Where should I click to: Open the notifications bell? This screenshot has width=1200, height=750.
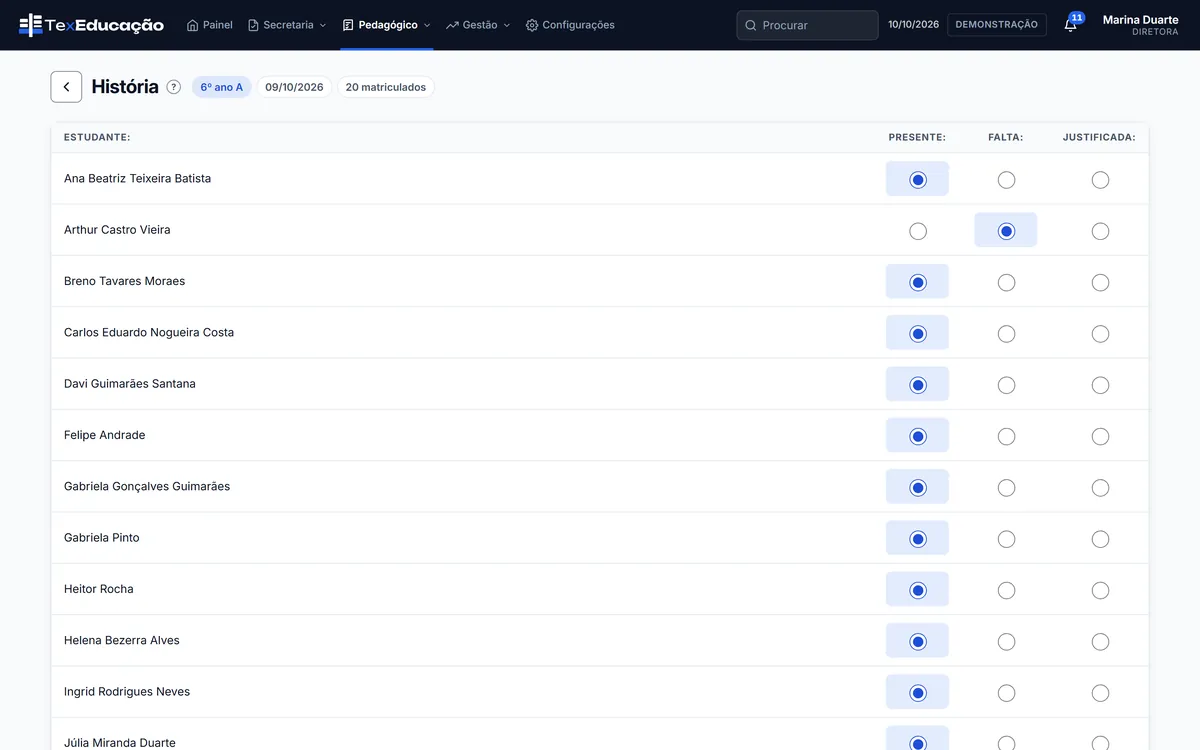(x=1071, y=25)
